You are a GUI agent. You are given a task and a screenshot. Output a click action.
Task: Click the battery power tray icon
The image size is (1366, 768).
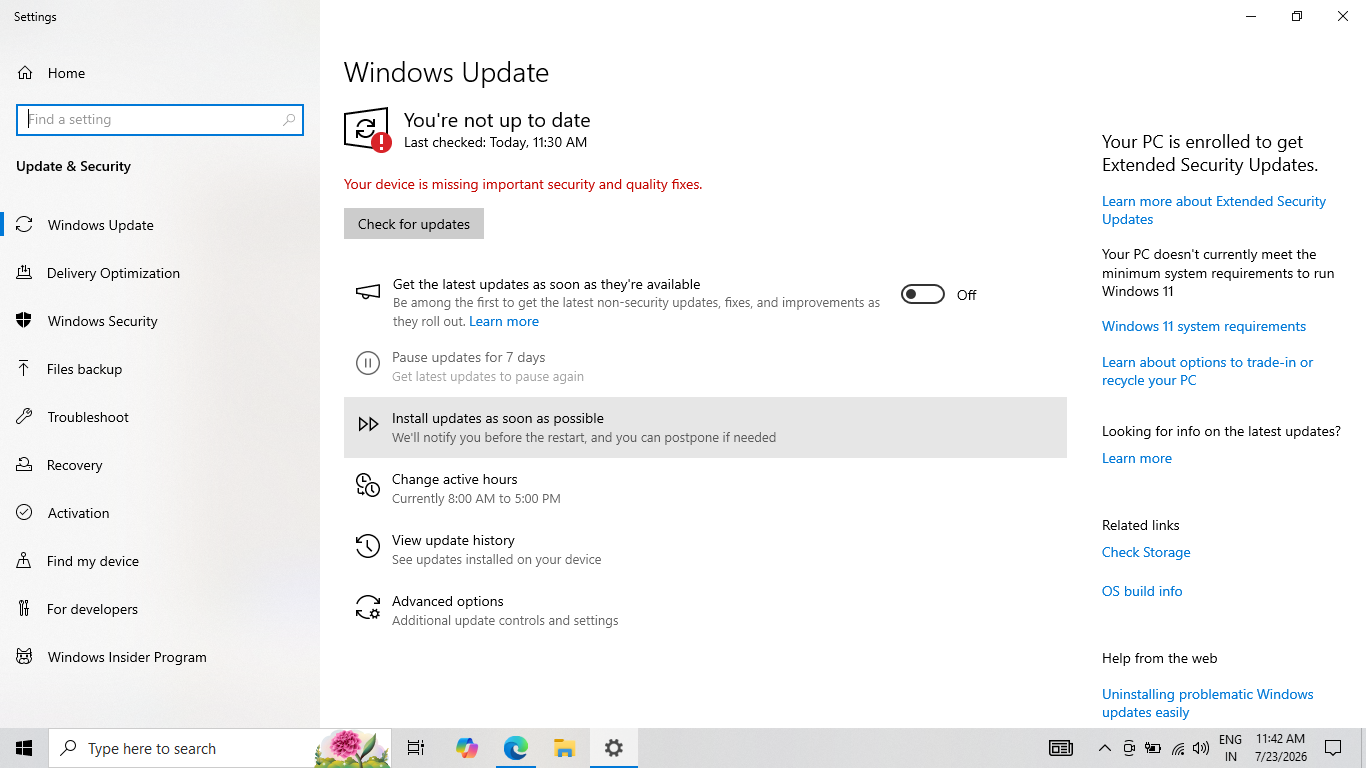[x=1153, y=748]
